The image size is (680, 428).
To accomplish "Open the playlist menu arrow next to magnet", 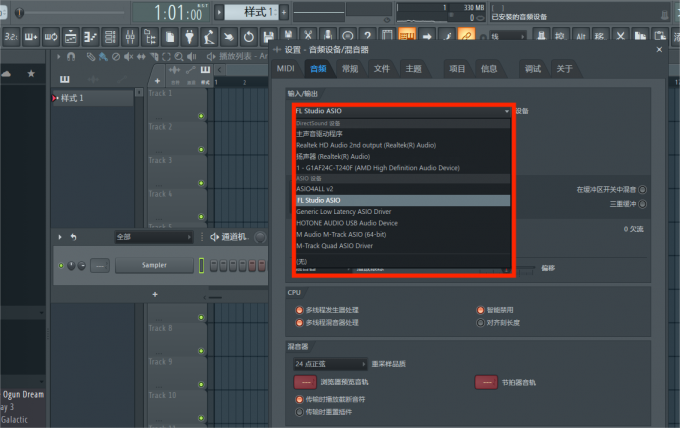I will point(59,56).
